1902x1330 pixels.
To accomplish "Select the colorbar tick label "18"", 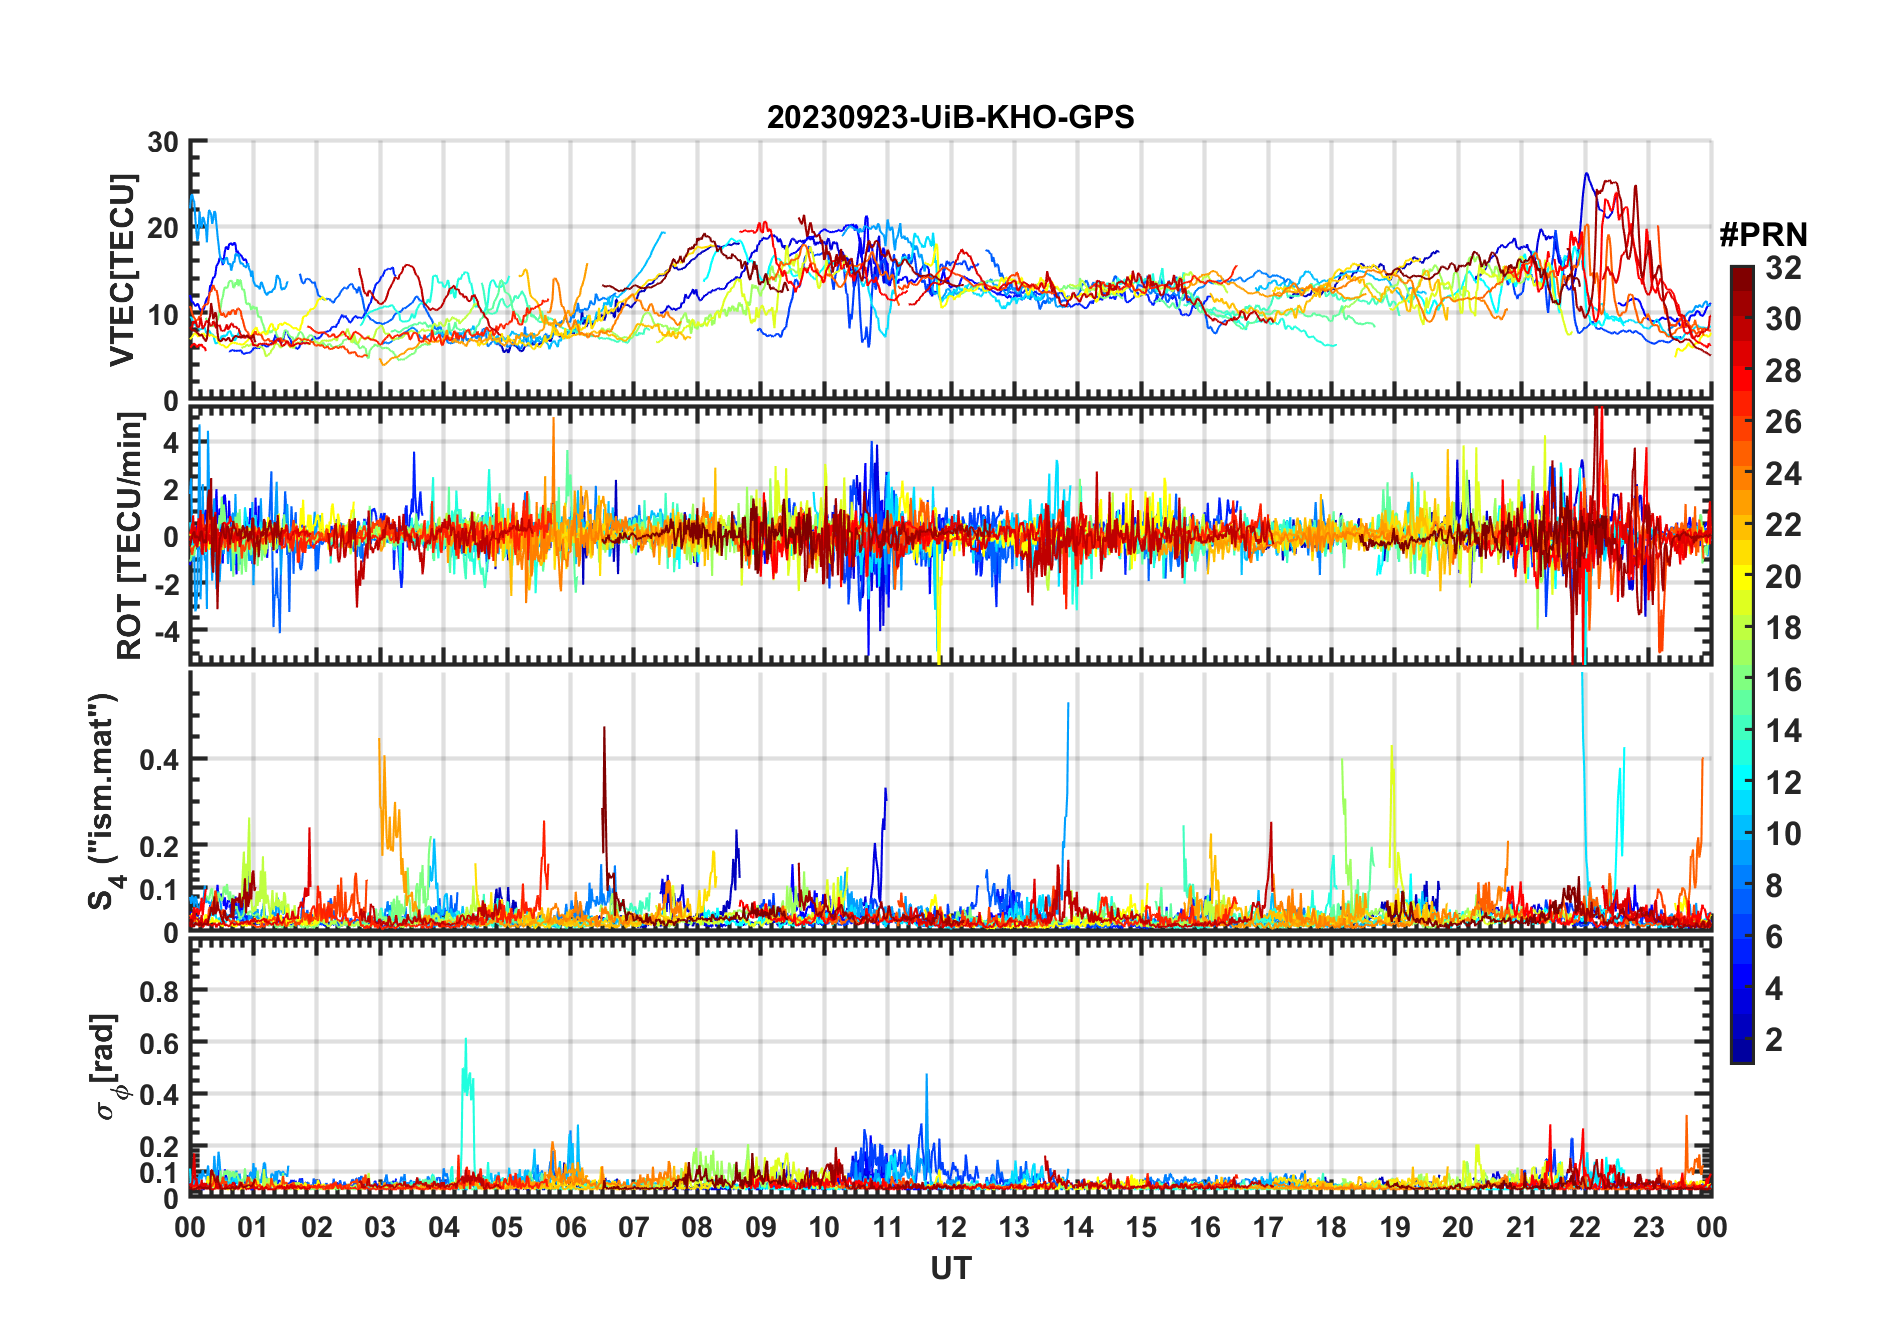I will (1784, 628).
